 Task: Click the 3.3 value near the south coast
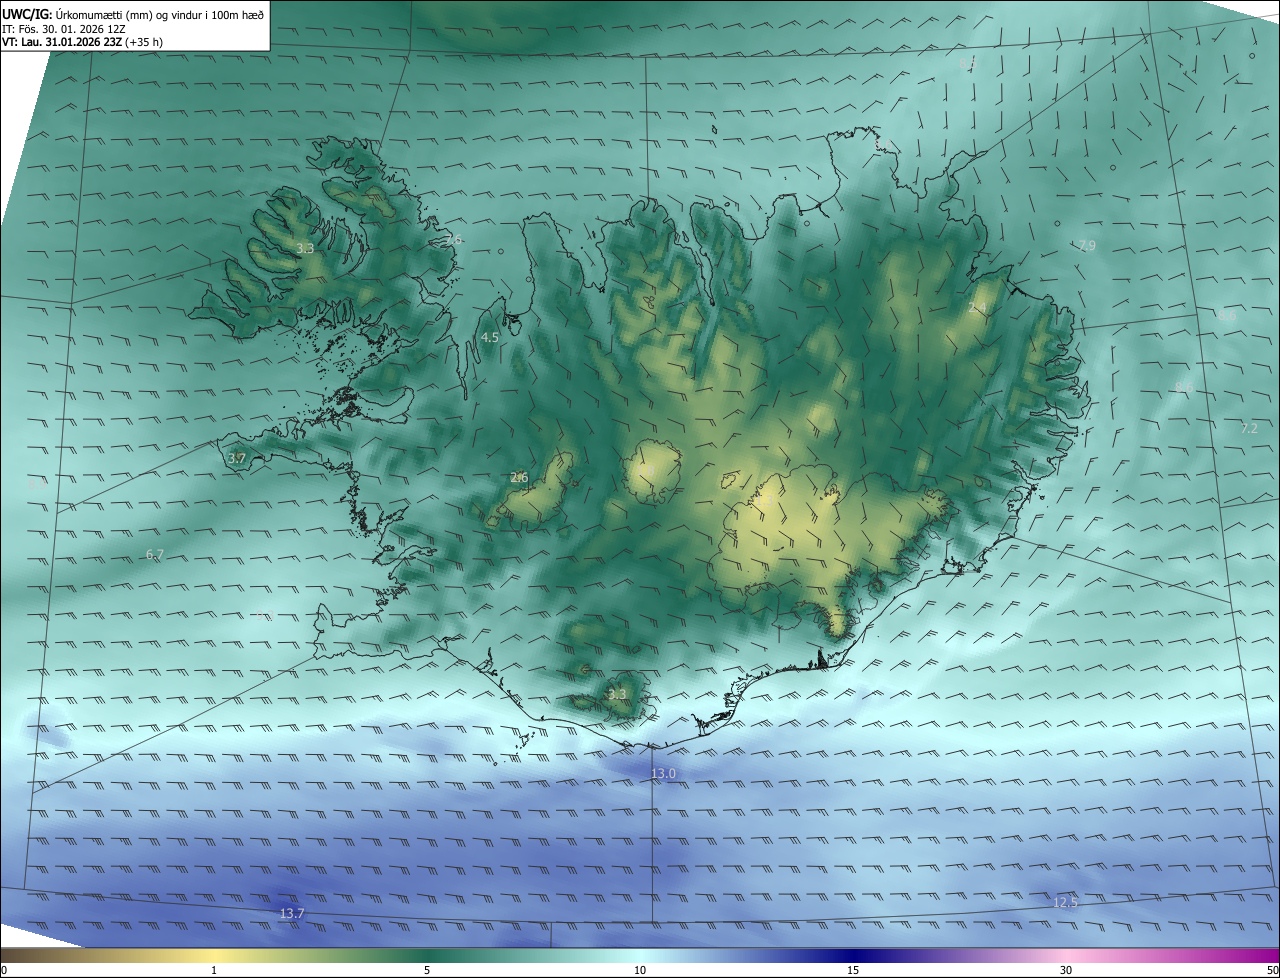click(x=617, y=694)
